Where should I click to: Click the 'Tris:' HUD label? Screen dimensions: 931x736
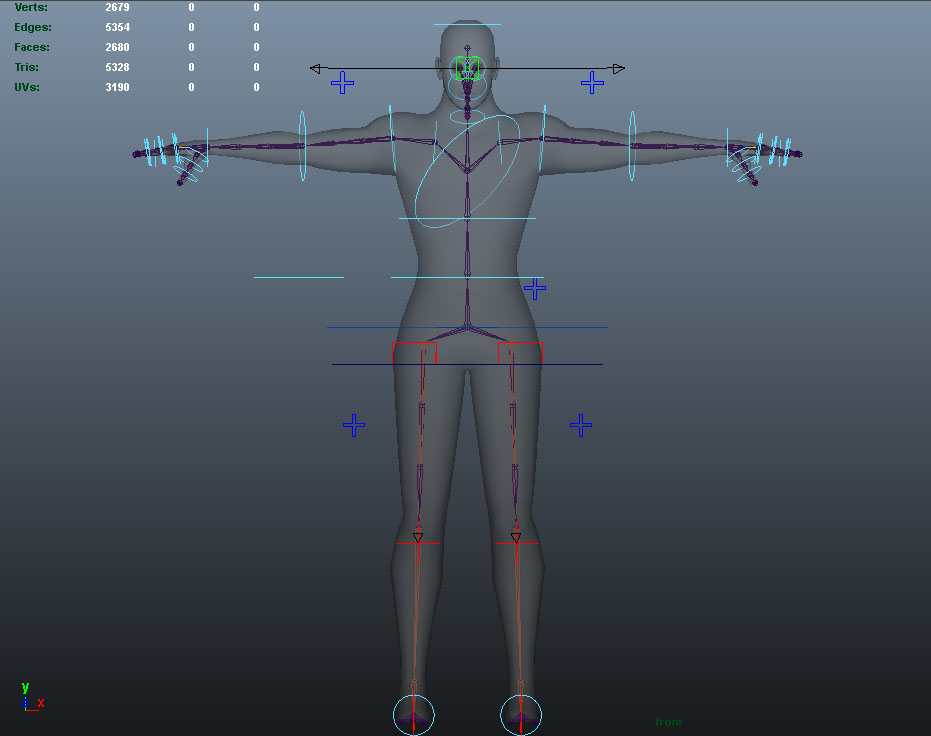point(27,67)
